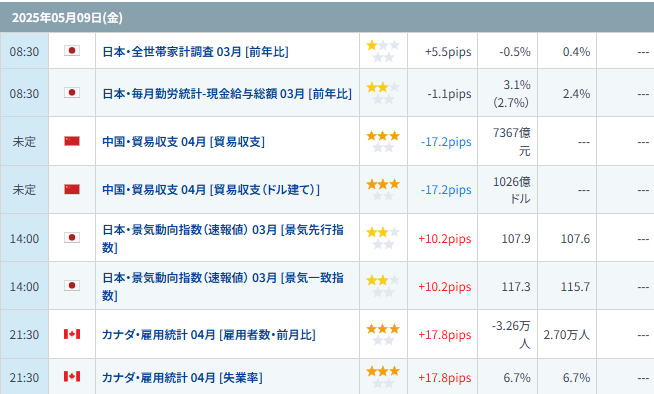Click star rating for カナダ失業率 row
Screen dimensions: 654x394
383,376
